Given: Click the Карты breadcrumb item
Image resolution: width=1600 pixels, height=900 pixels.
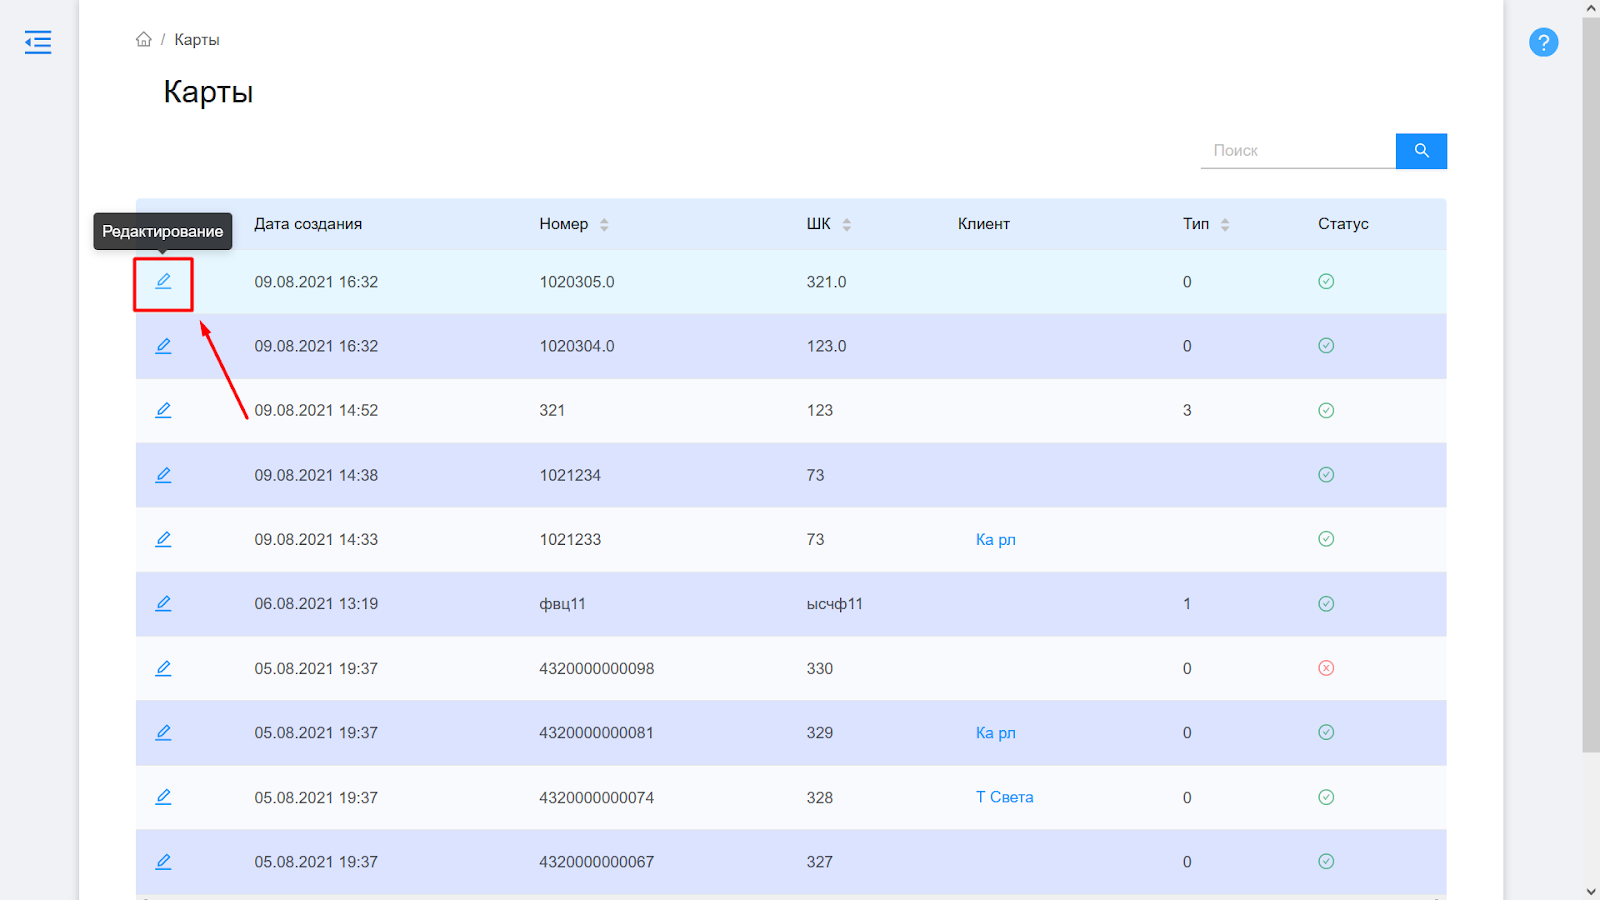Looking at the screenshot, I should (x=197, y=40).
